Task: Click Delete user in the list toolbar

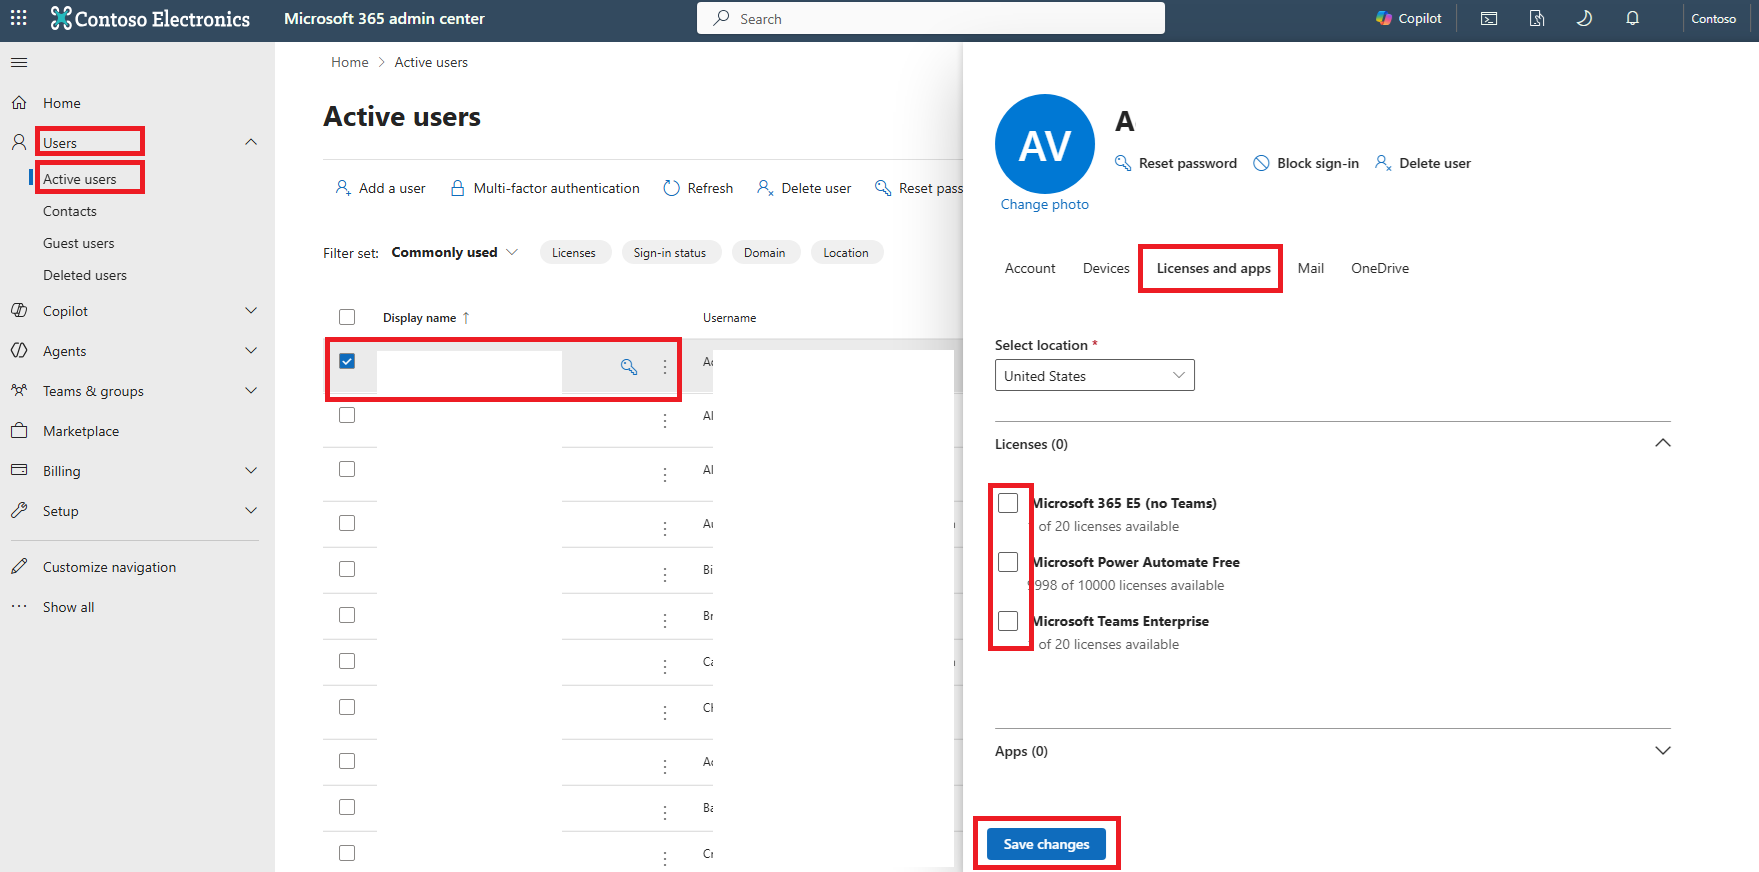Action: point(804,188)
